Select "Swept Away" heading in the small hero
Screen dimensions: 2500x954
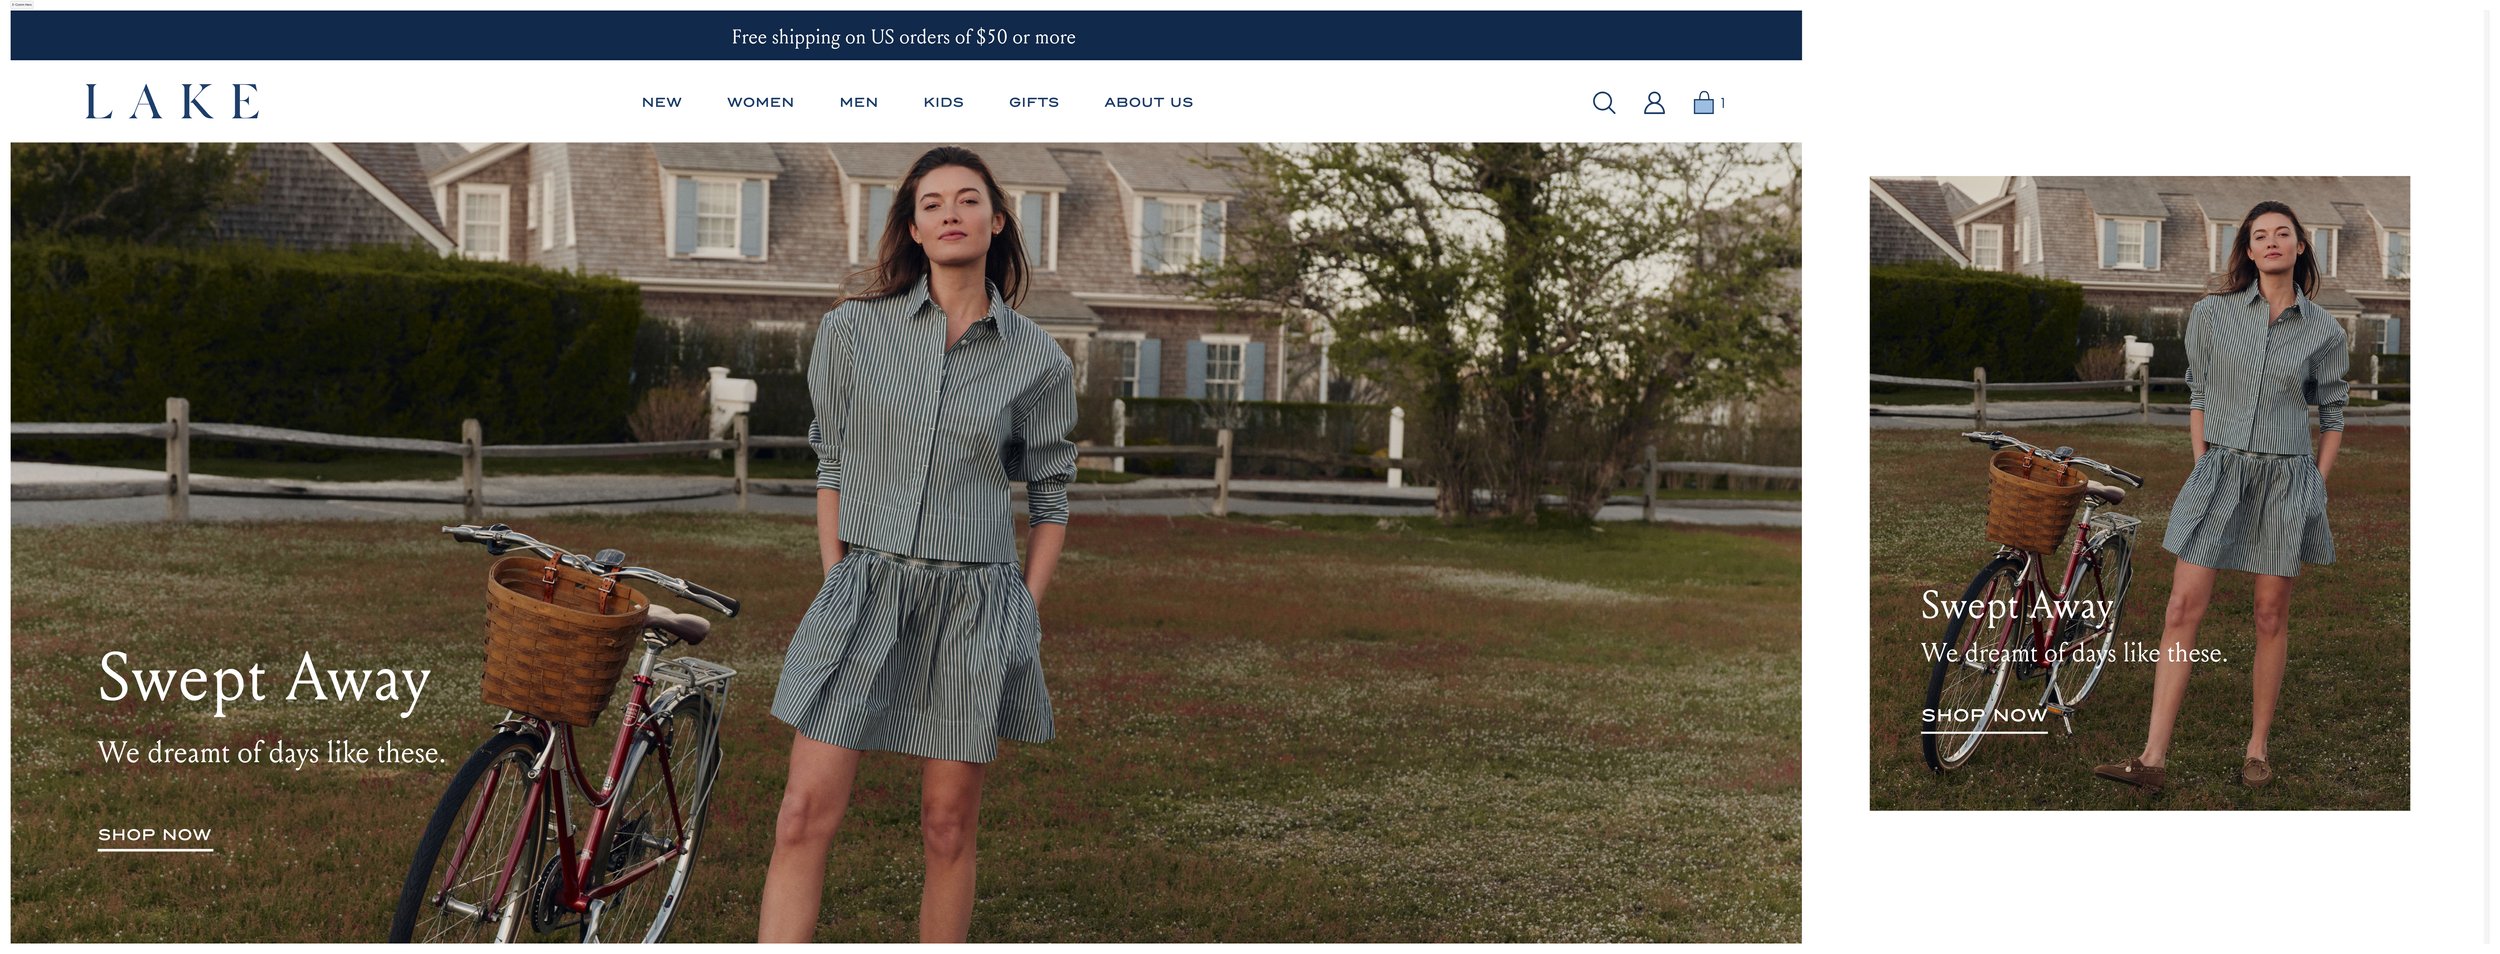click(x=2017, y=606)
